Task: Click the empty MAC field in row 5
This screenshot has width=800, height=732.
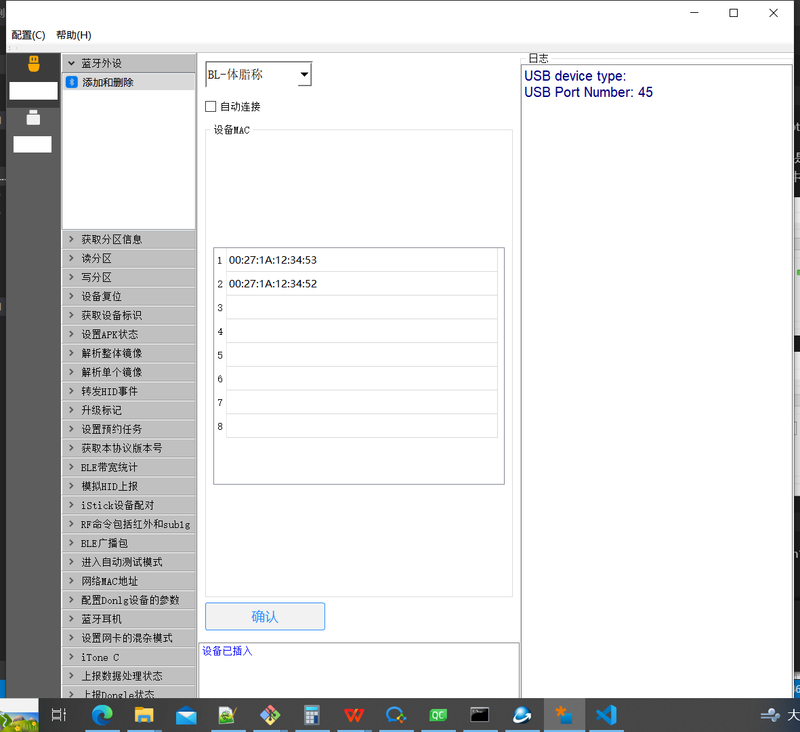Action: 362,355
